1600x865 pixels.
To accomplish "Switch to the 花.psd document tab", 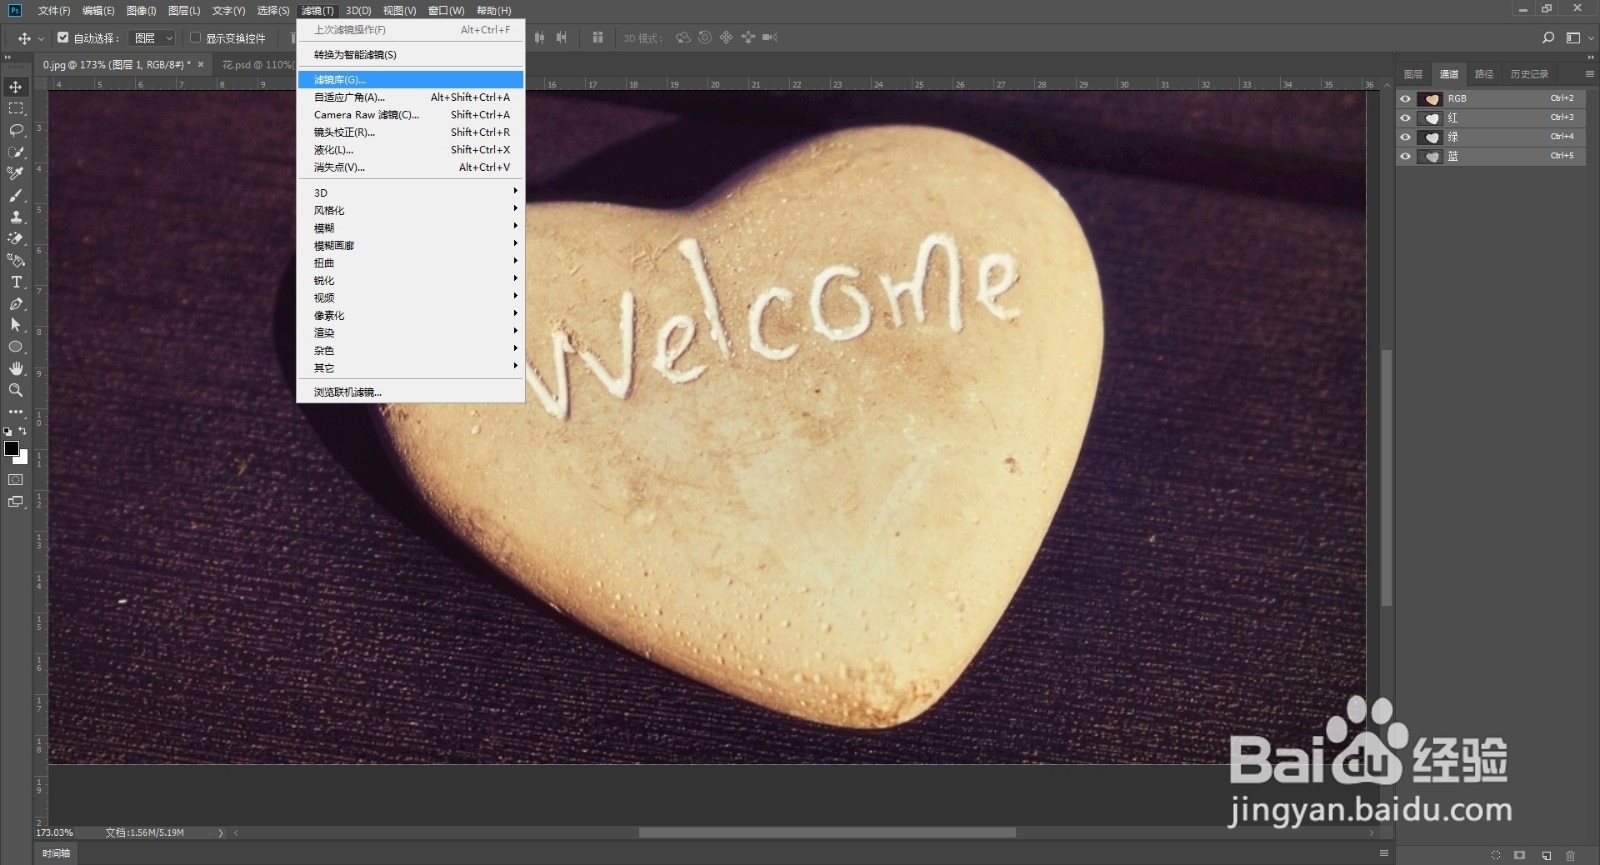I will tap(256, 65).
